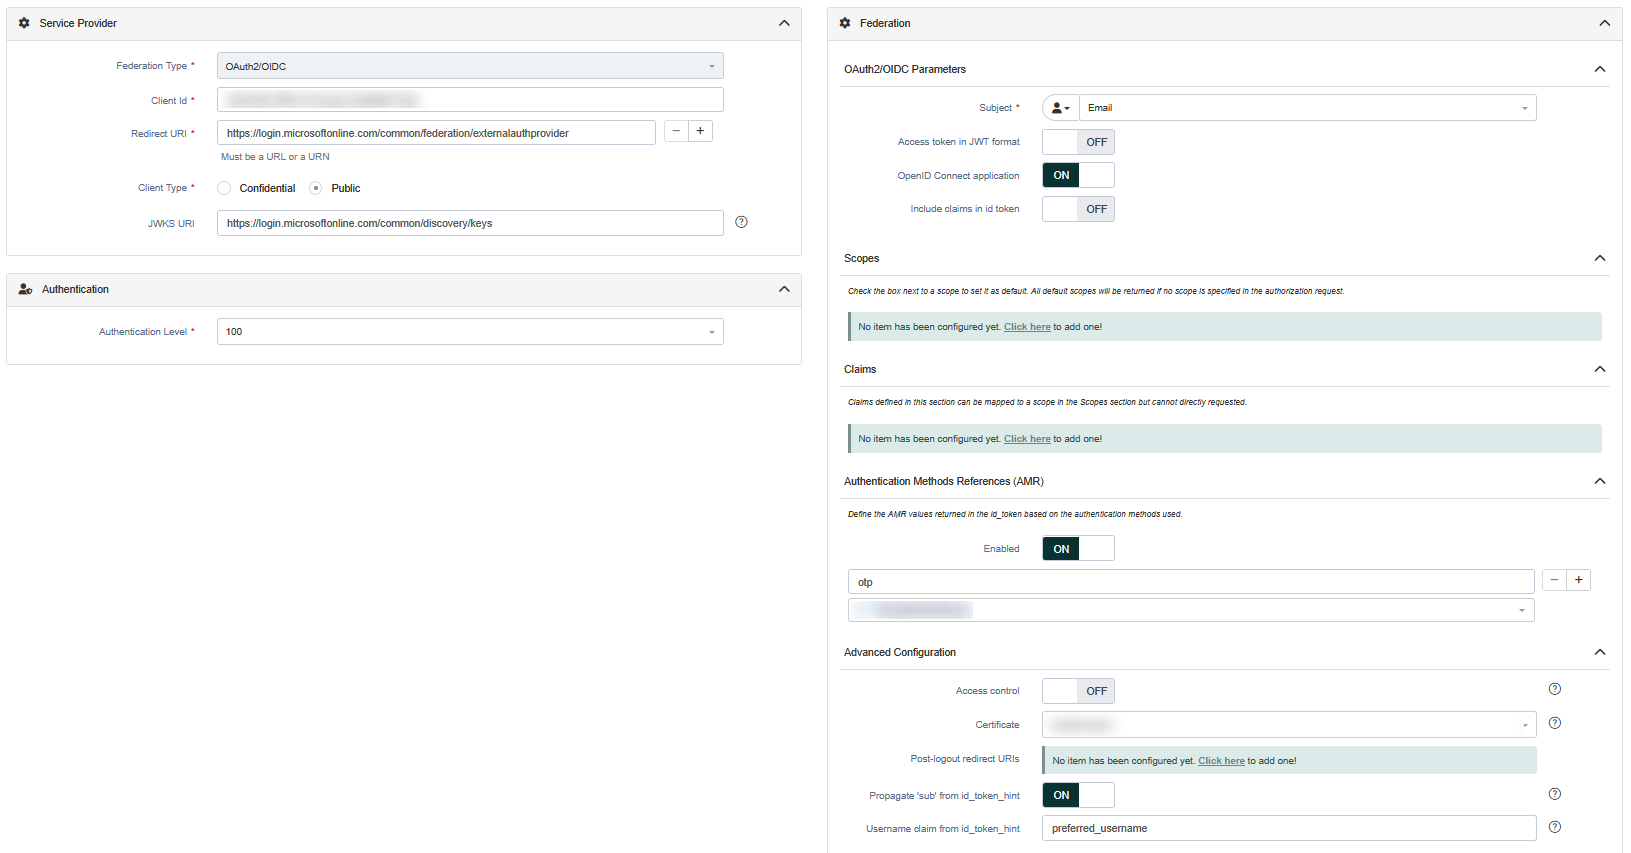The height and width of the screenshot is (853, 1631).
Task: Click the Authentication user-lock icon
Action: click(26, 289)
